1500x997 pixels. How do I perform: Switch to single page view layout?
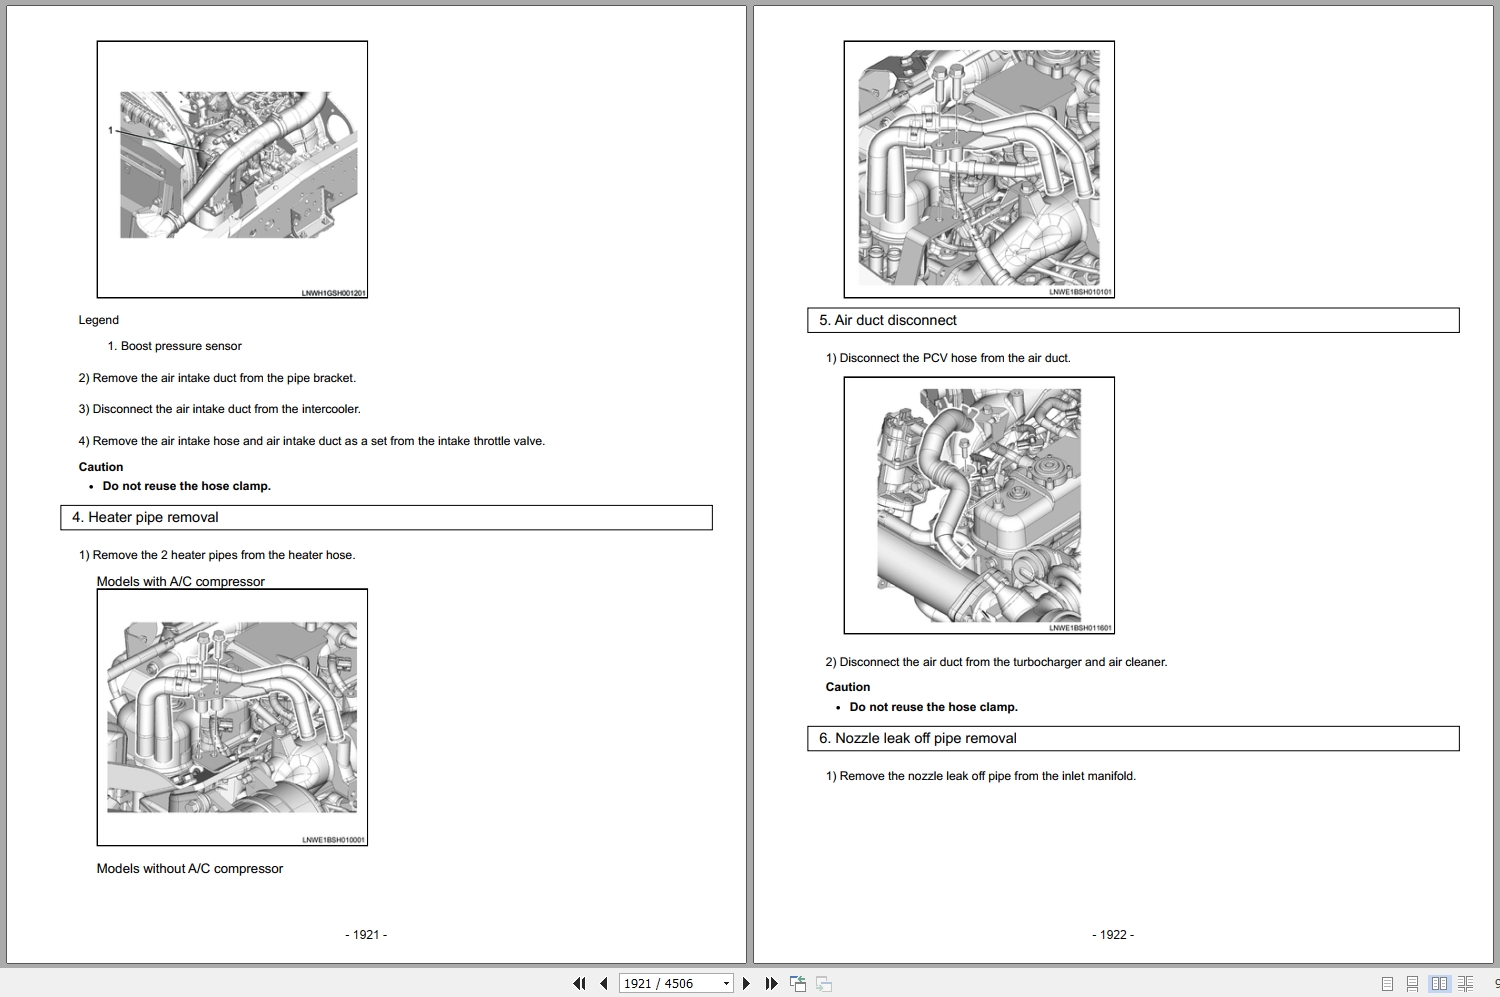pyautogui.click(x=1387, y=984)
